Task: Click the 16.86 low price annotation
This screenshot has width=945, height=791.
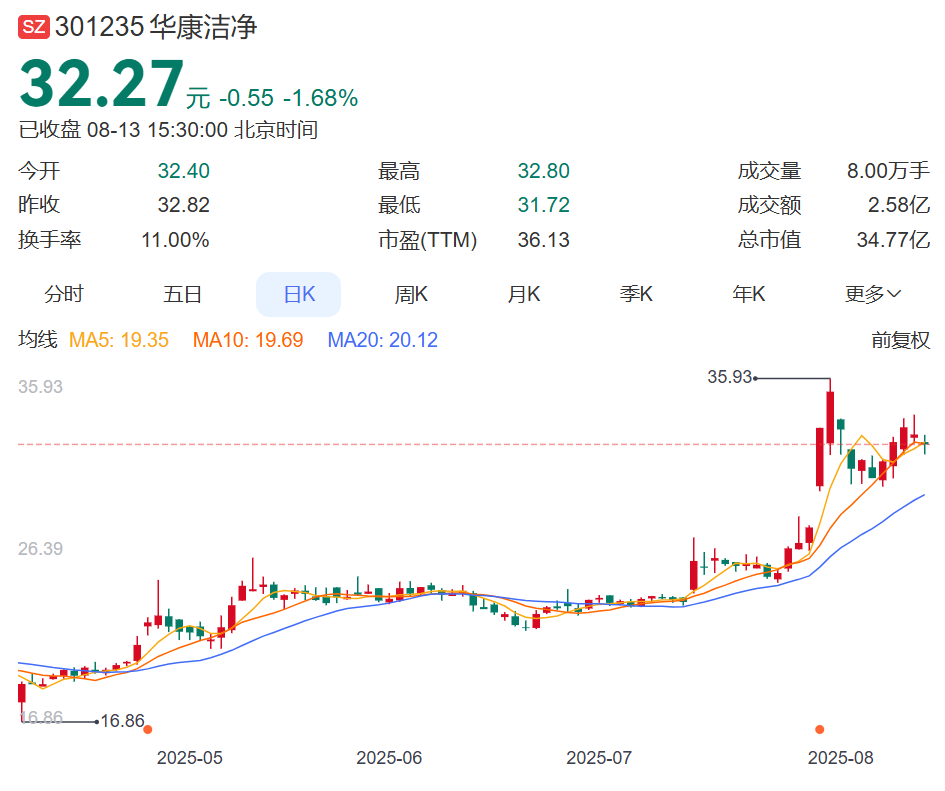Action: coord(123,720)
